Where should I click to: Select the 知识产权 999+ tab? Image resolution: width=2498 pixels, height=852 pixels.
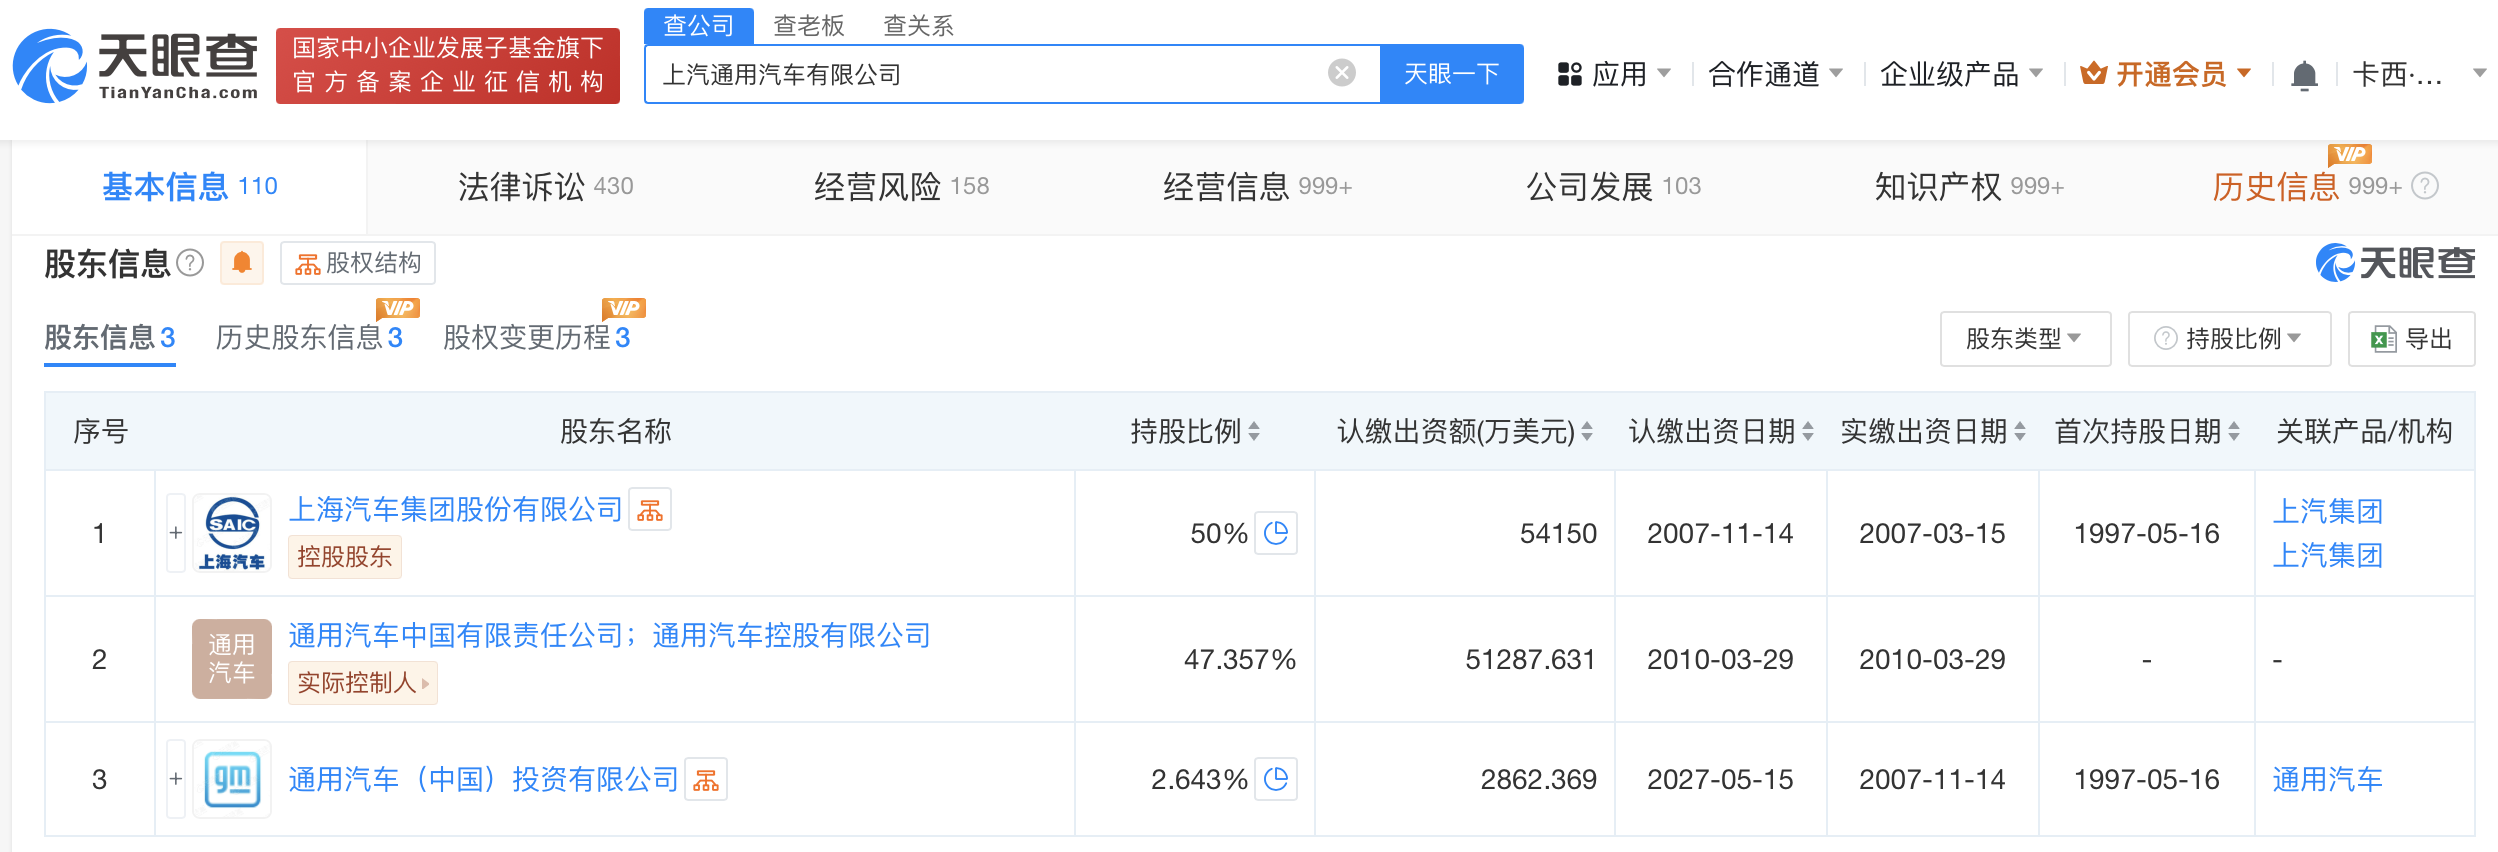1969,186
